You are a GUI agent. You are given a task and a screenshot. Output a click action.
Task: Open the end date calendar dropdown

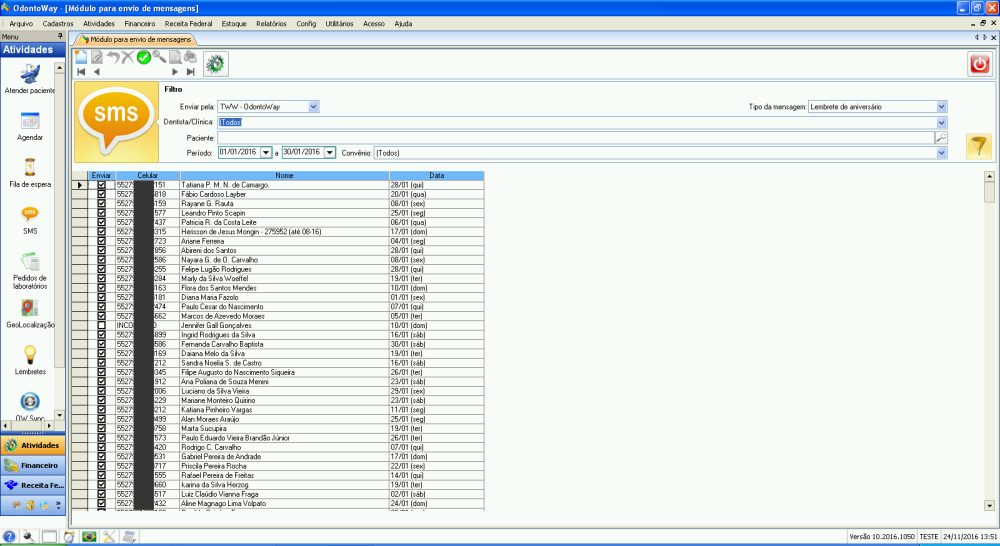[330, 152]
